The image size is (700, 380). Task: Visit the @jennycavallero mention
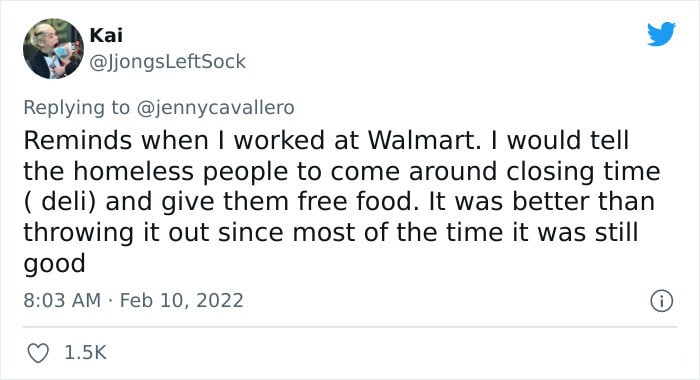click(215, 108)
